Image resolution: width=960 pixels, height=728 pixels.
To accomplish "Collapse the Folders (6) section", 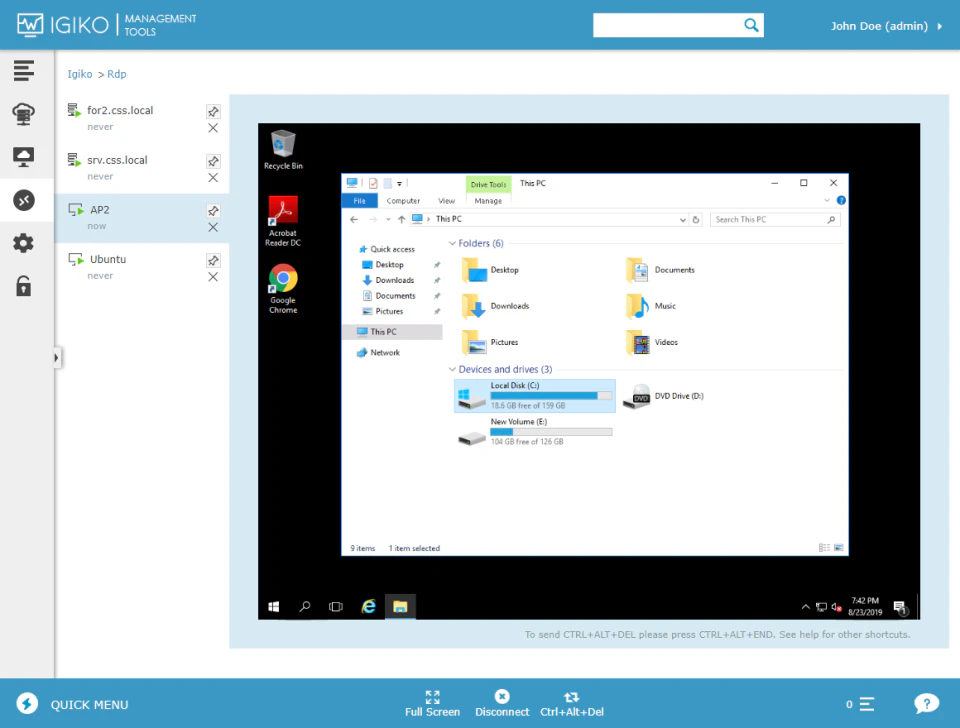I will 452,243.
